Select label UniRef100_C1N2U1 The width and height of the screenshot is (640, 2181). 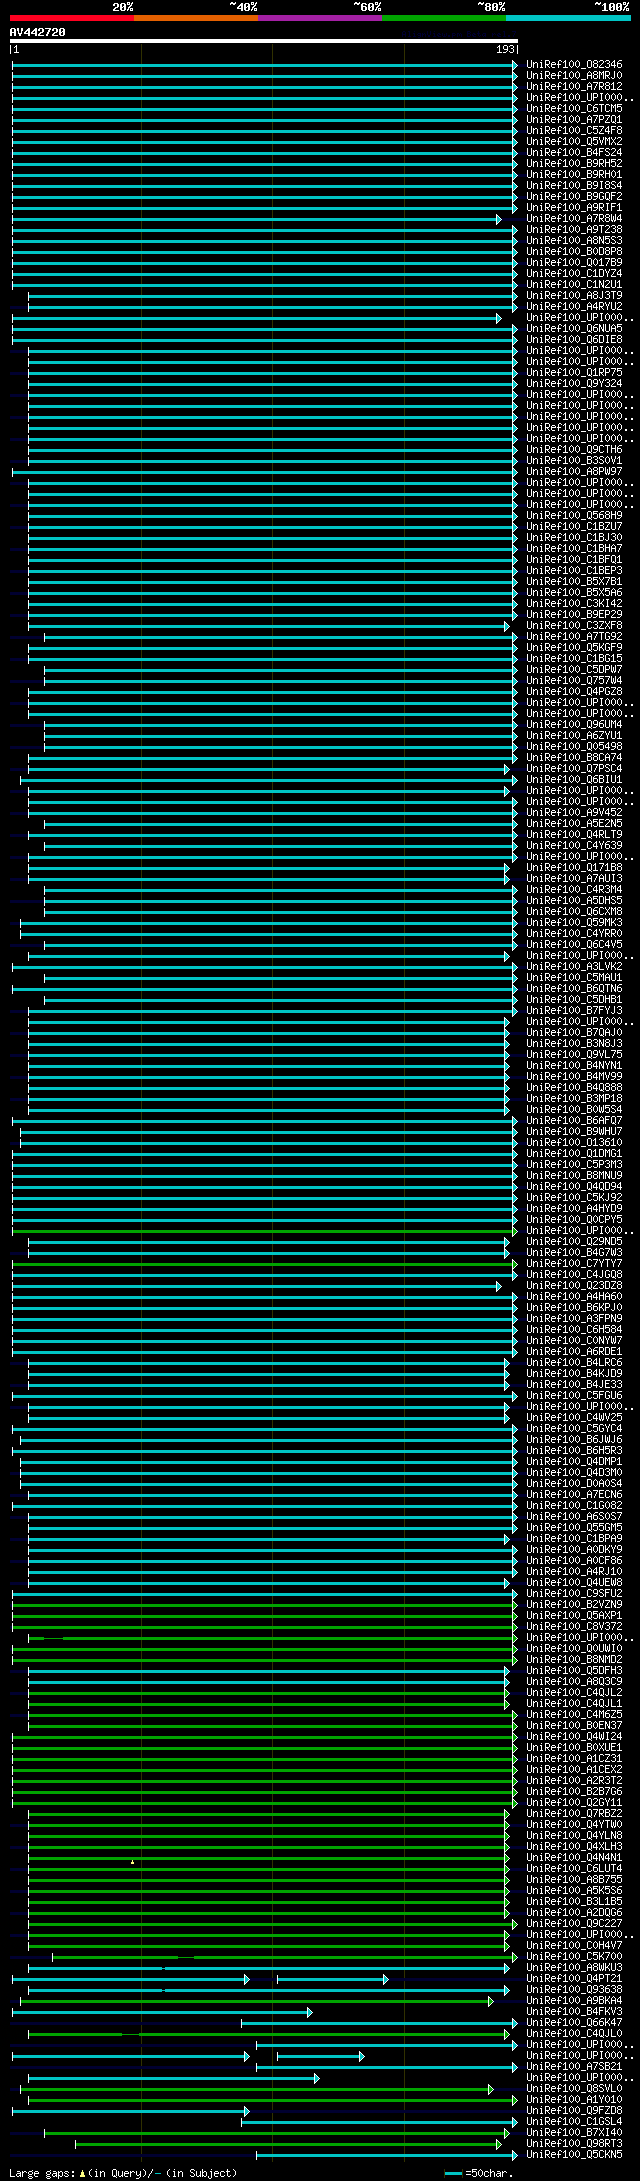(574, 284)
